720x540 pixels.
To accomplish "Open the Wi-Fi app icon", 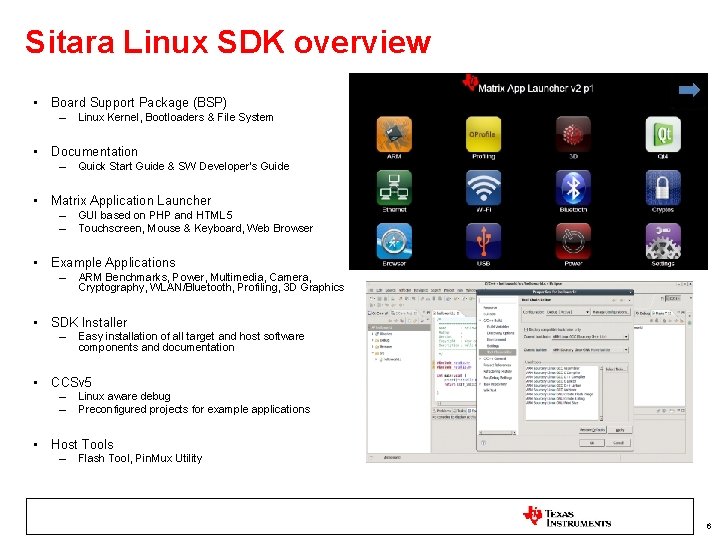I will coord(483,187).
